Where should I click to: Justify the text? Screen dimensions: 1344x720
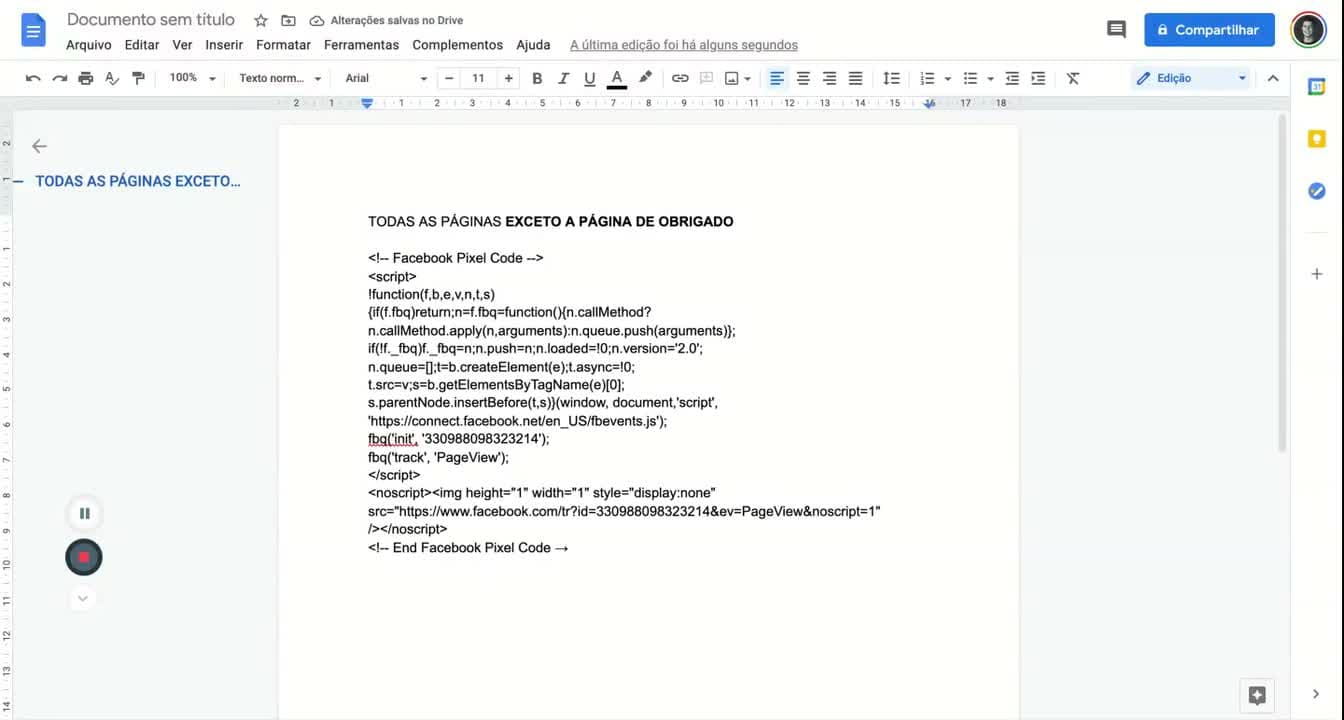tap(856, 78)
